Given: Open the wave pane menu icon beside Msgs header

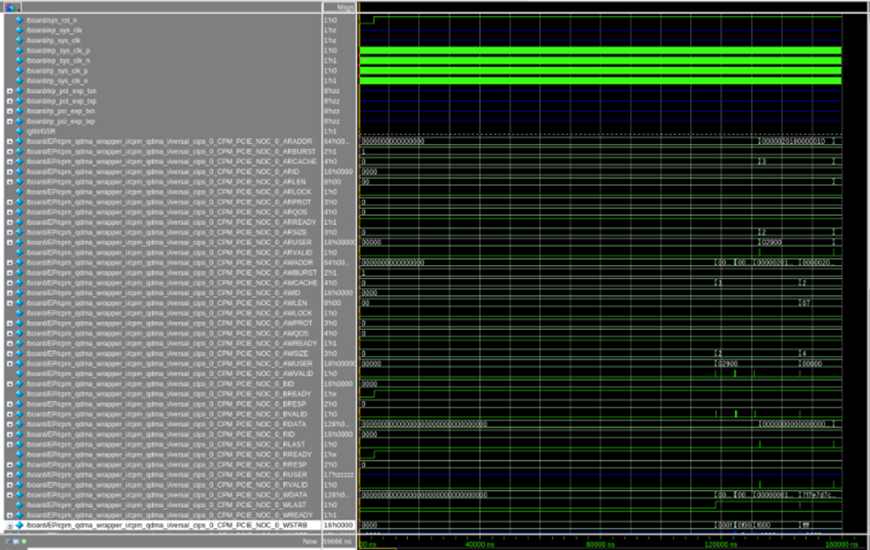Looking at the screenshot, I should tap(11, 7).
